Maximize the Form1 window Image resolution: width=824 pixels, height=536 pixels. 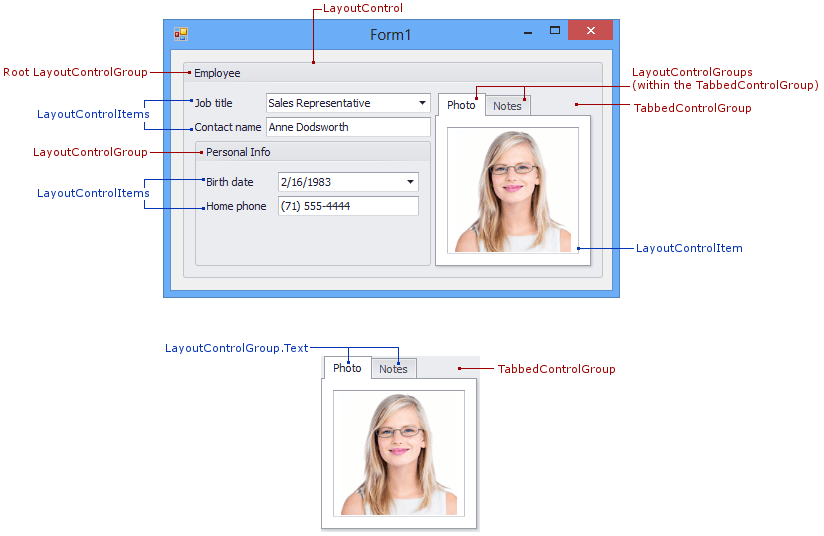click(x=555, y=30)
